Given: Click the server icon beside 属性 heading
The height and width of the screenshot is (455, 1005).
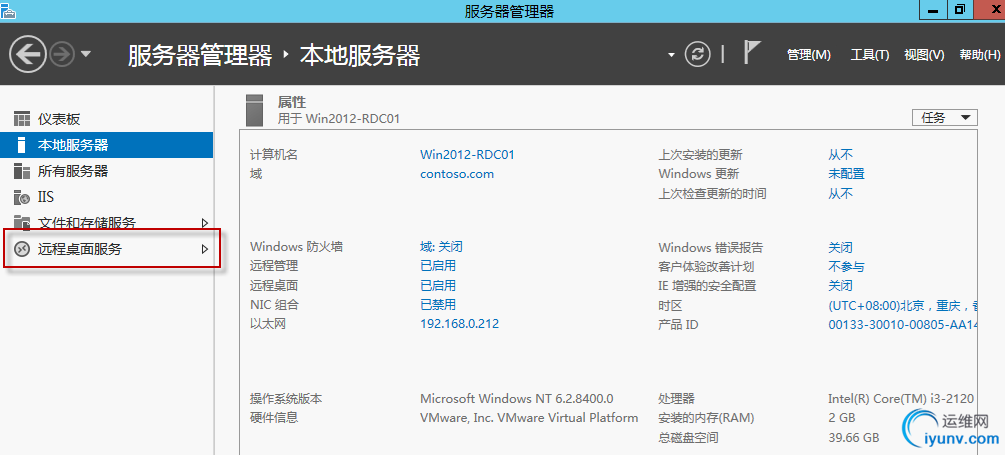Looking at the screenshot, I should point(254,110).
